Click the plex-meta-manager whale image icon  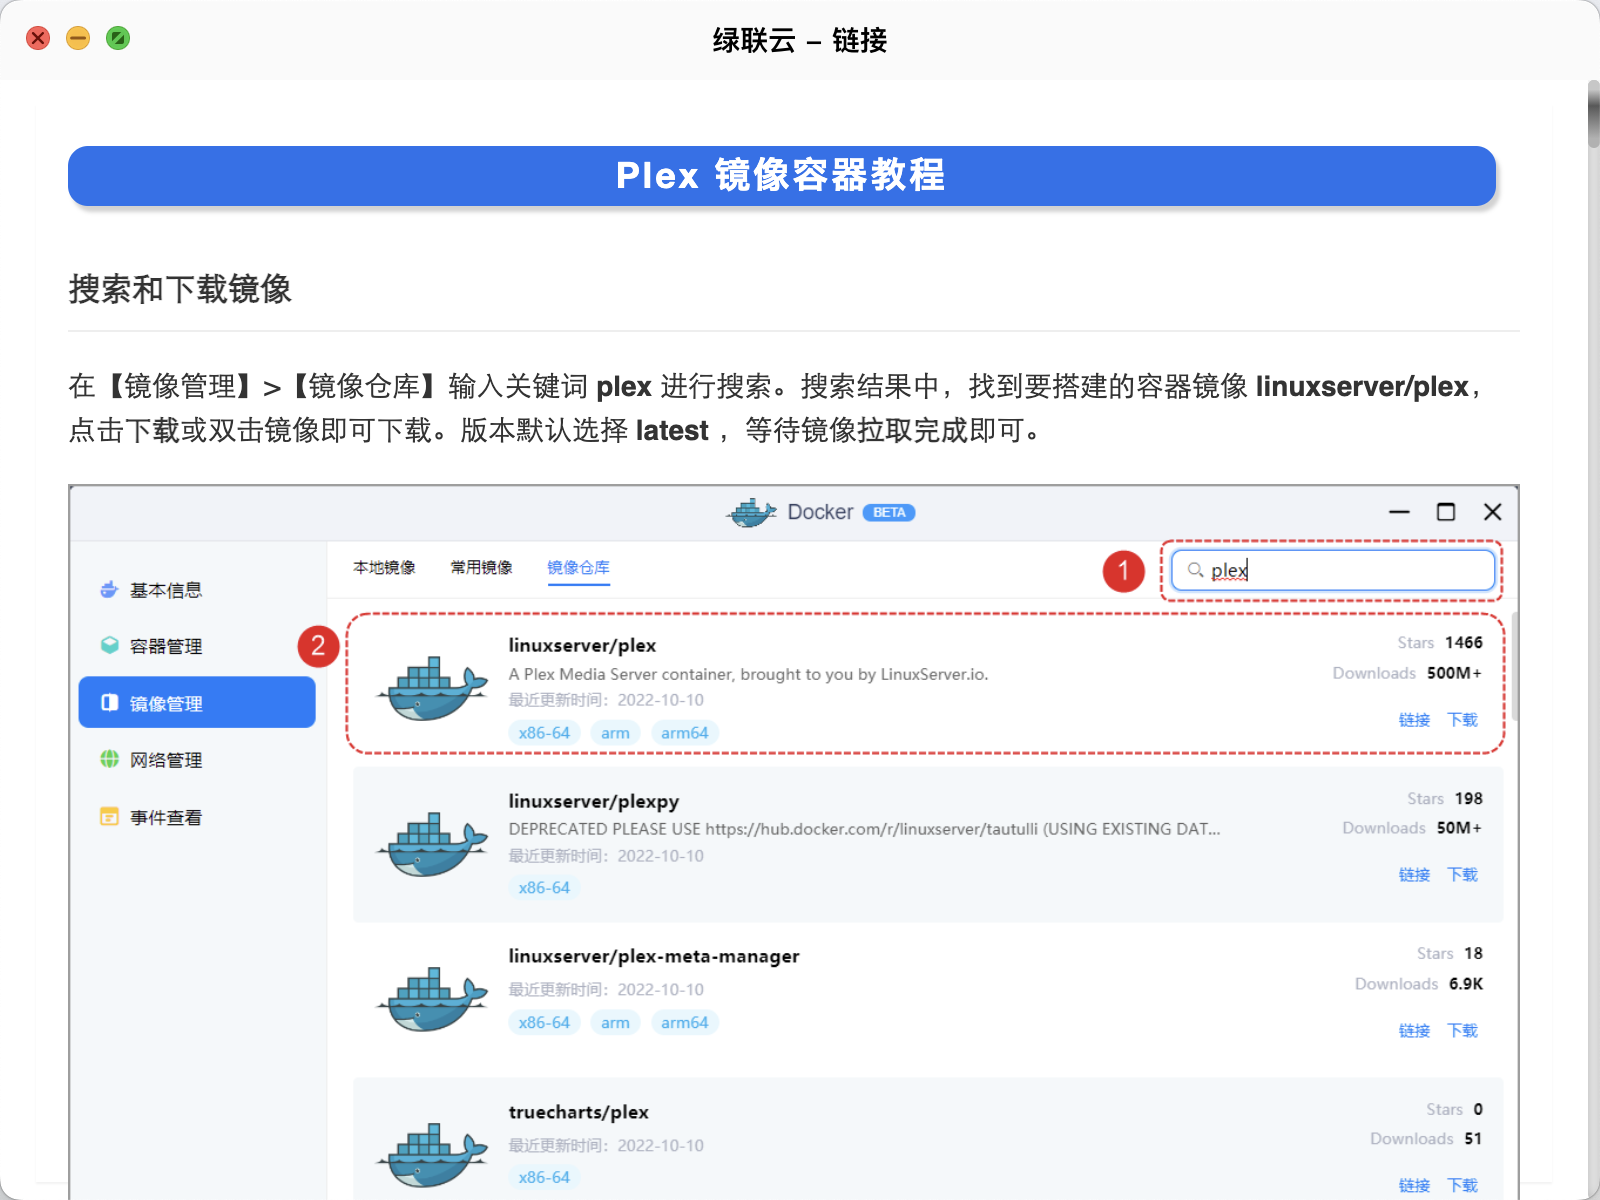click(x=432, y=999)
